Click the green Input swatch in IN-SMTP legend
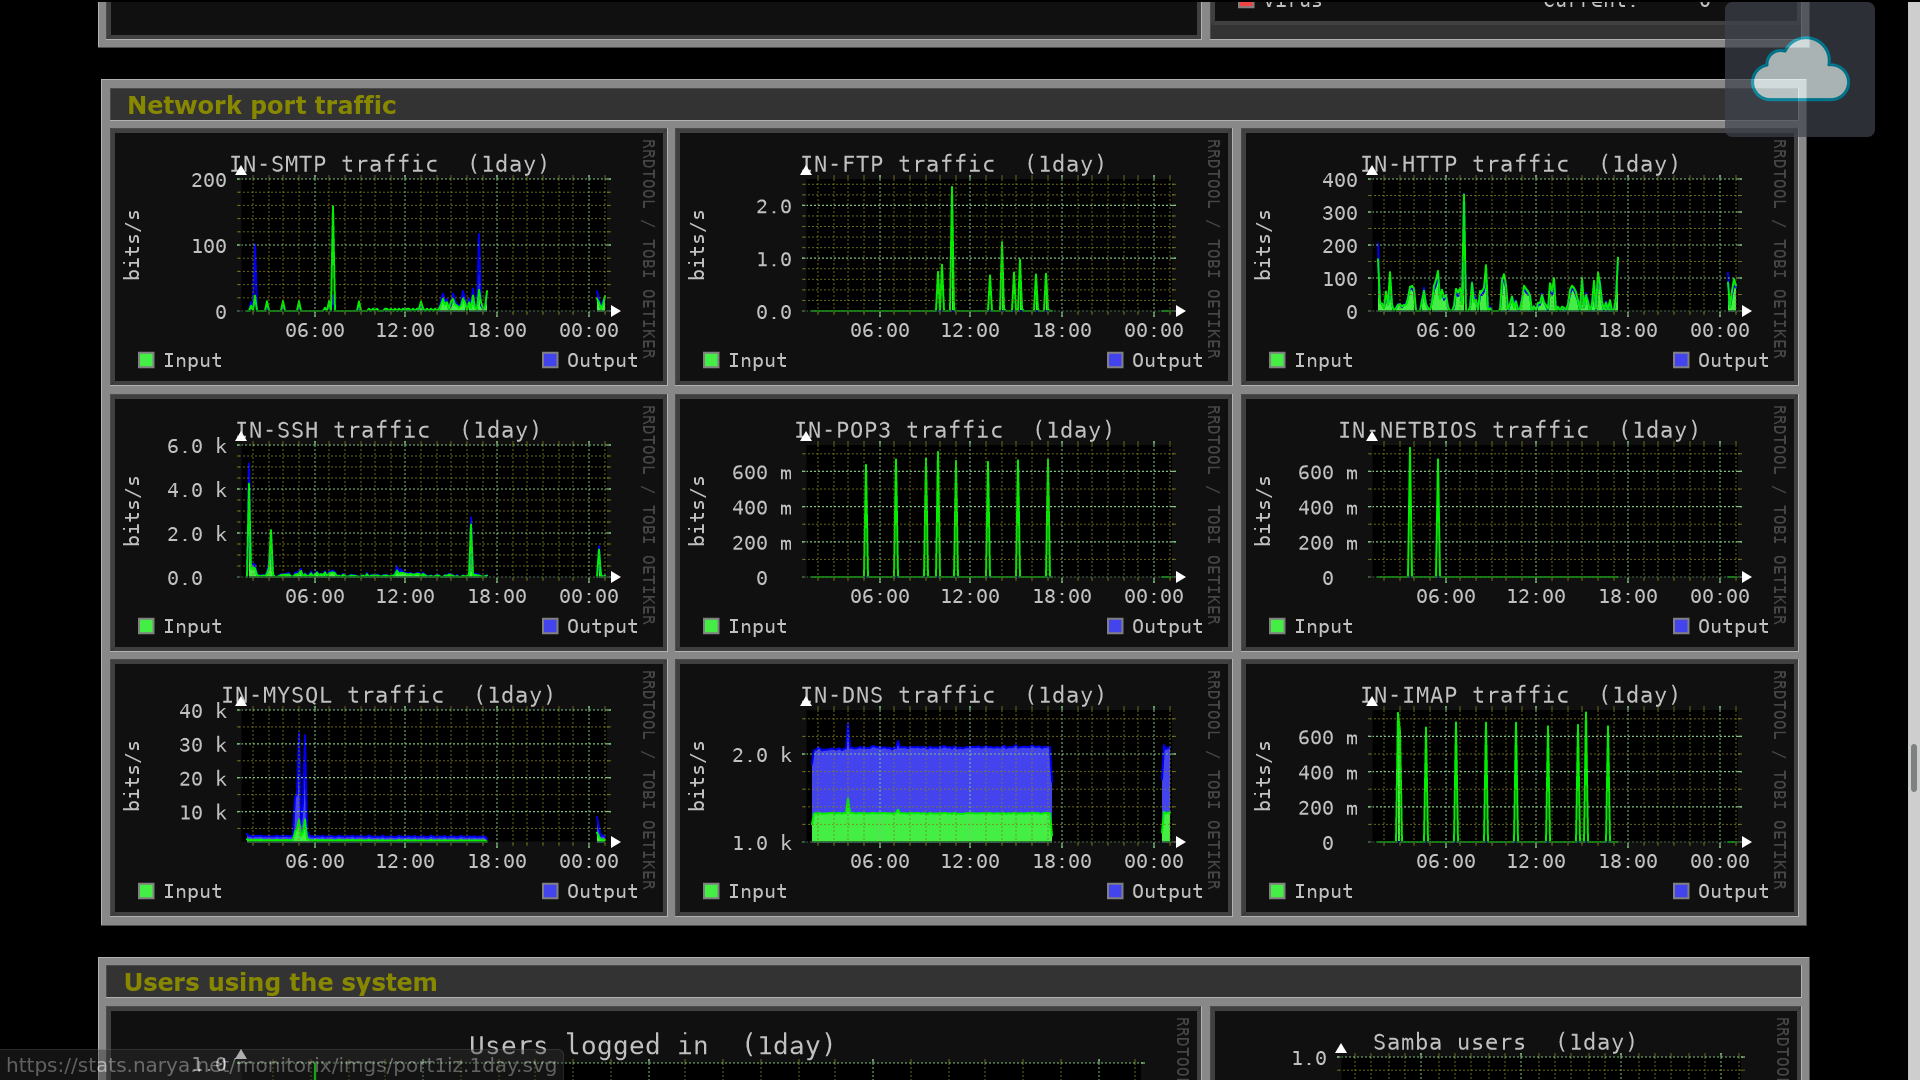This screenshot has width=1920, height=1080. point(147,360)
